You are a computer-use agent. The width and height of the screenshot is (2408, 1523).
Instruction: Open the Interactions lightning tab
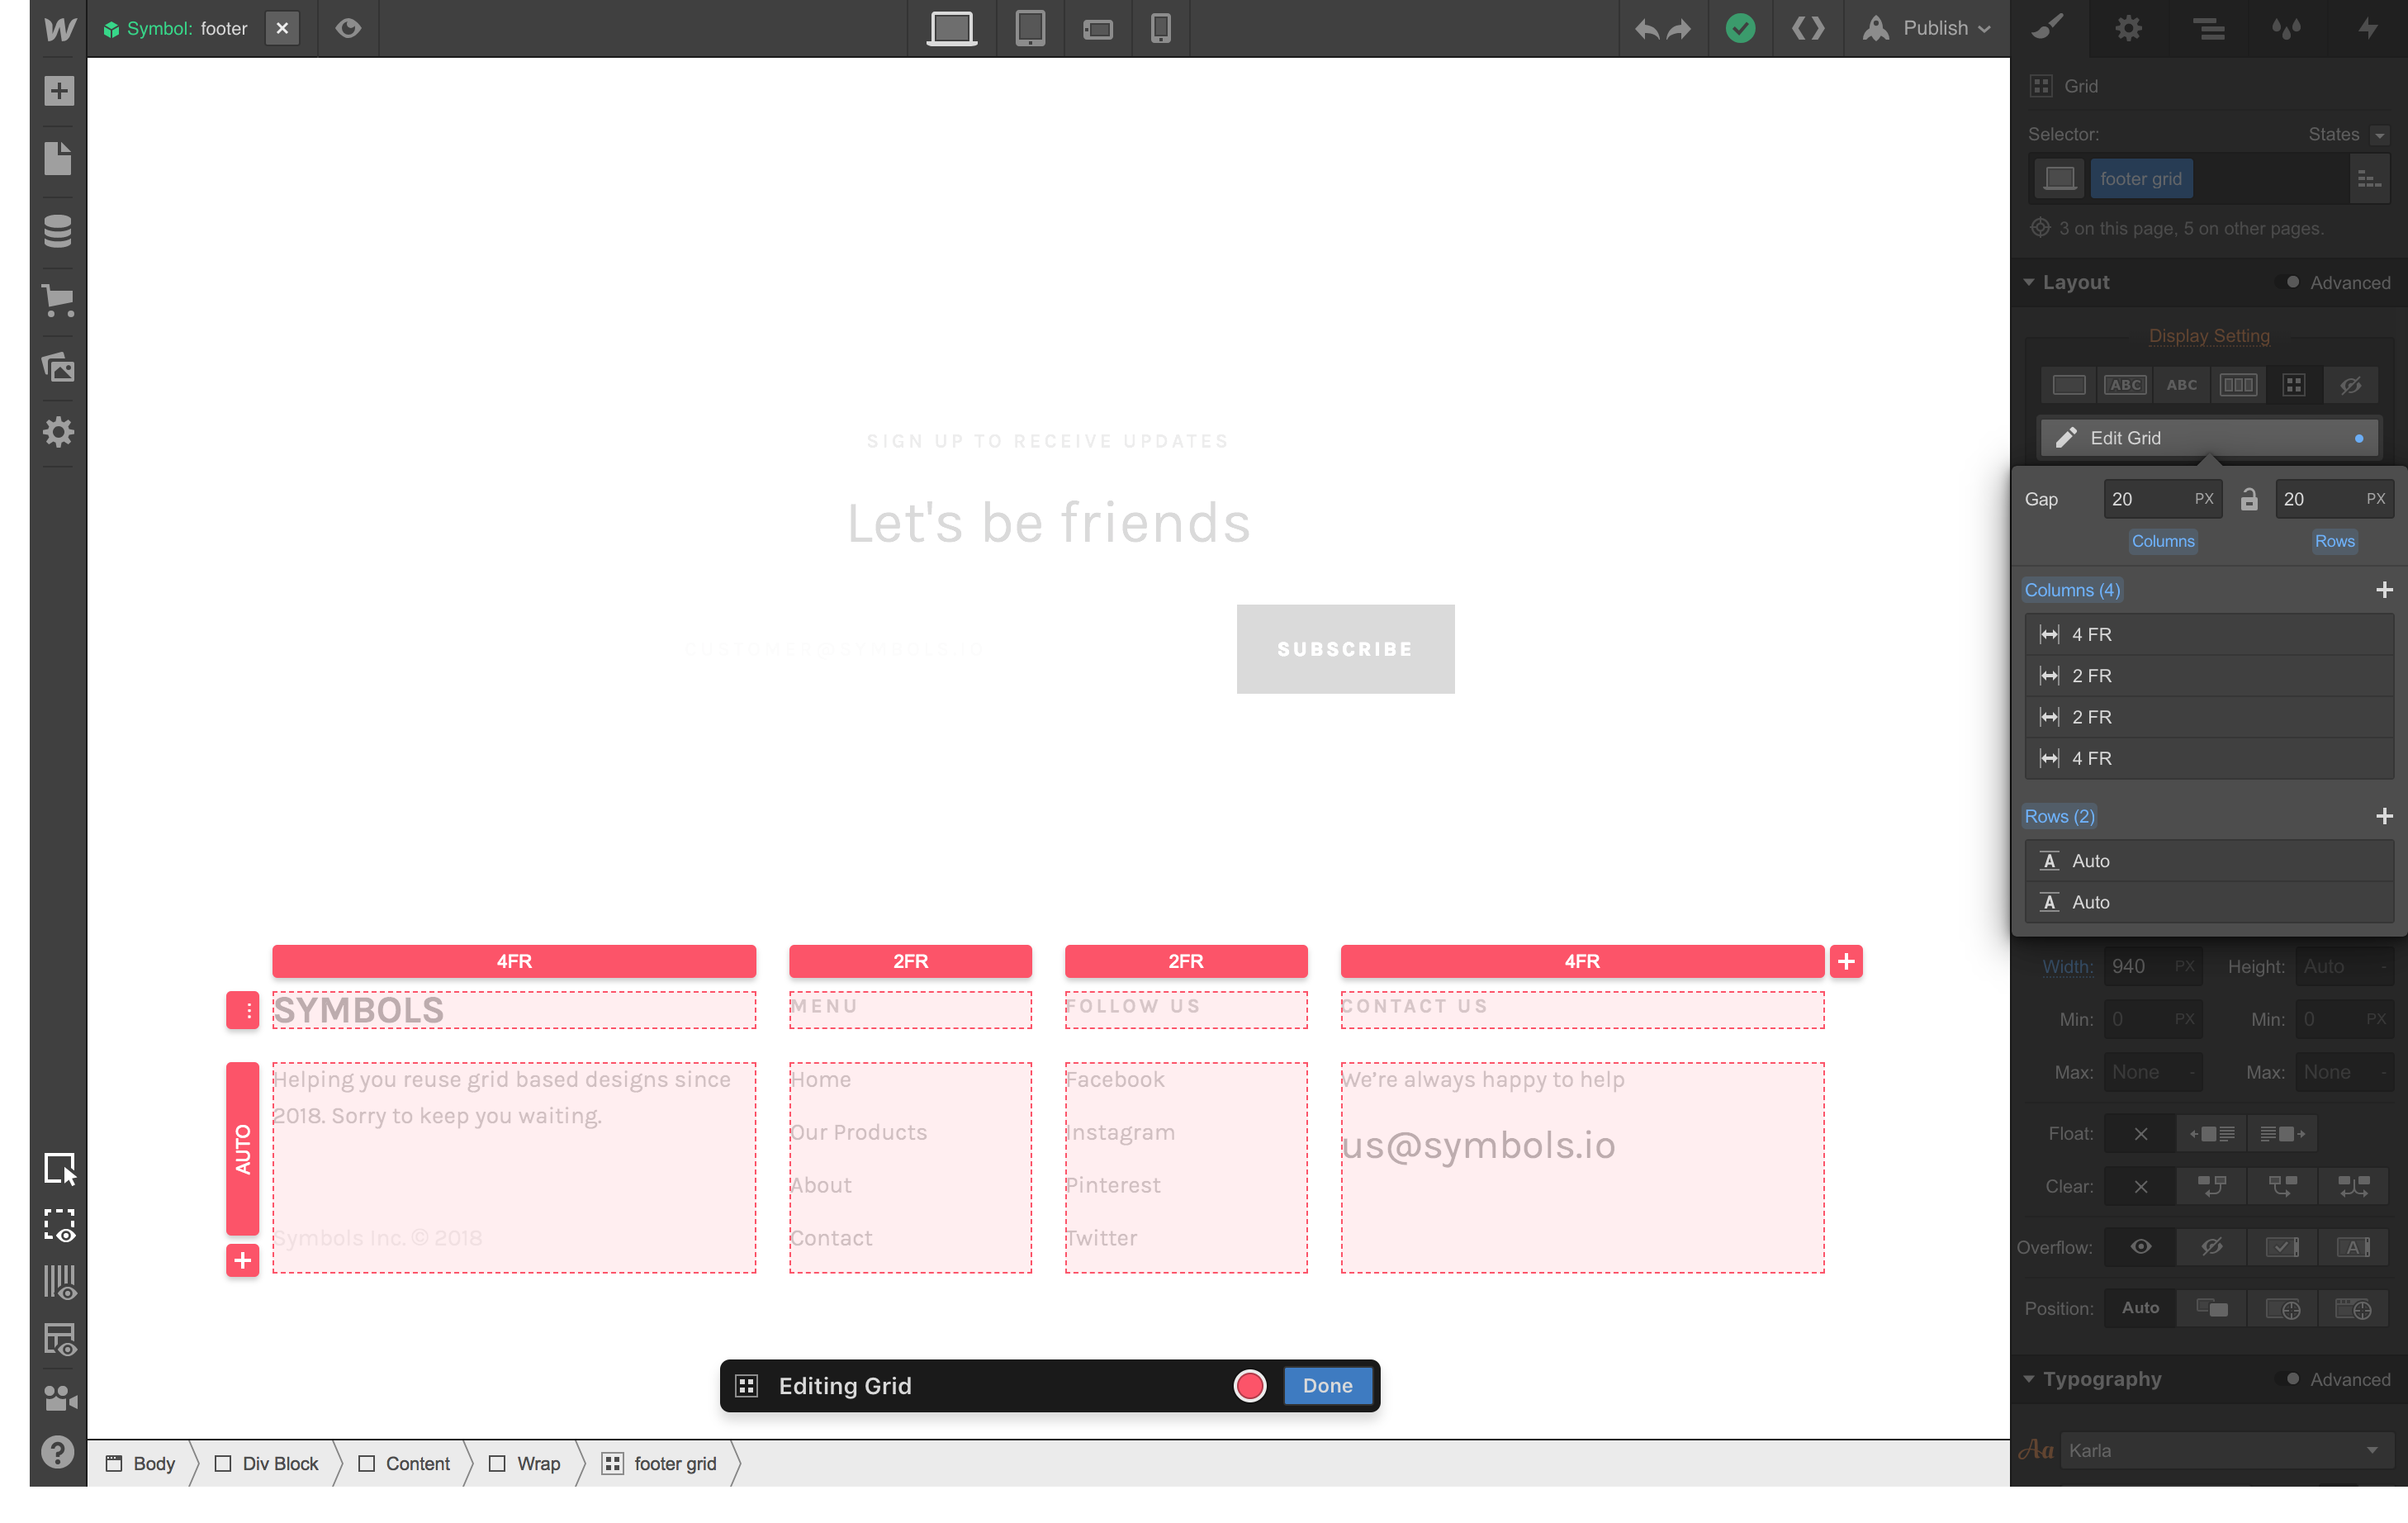click(2367, 28)
